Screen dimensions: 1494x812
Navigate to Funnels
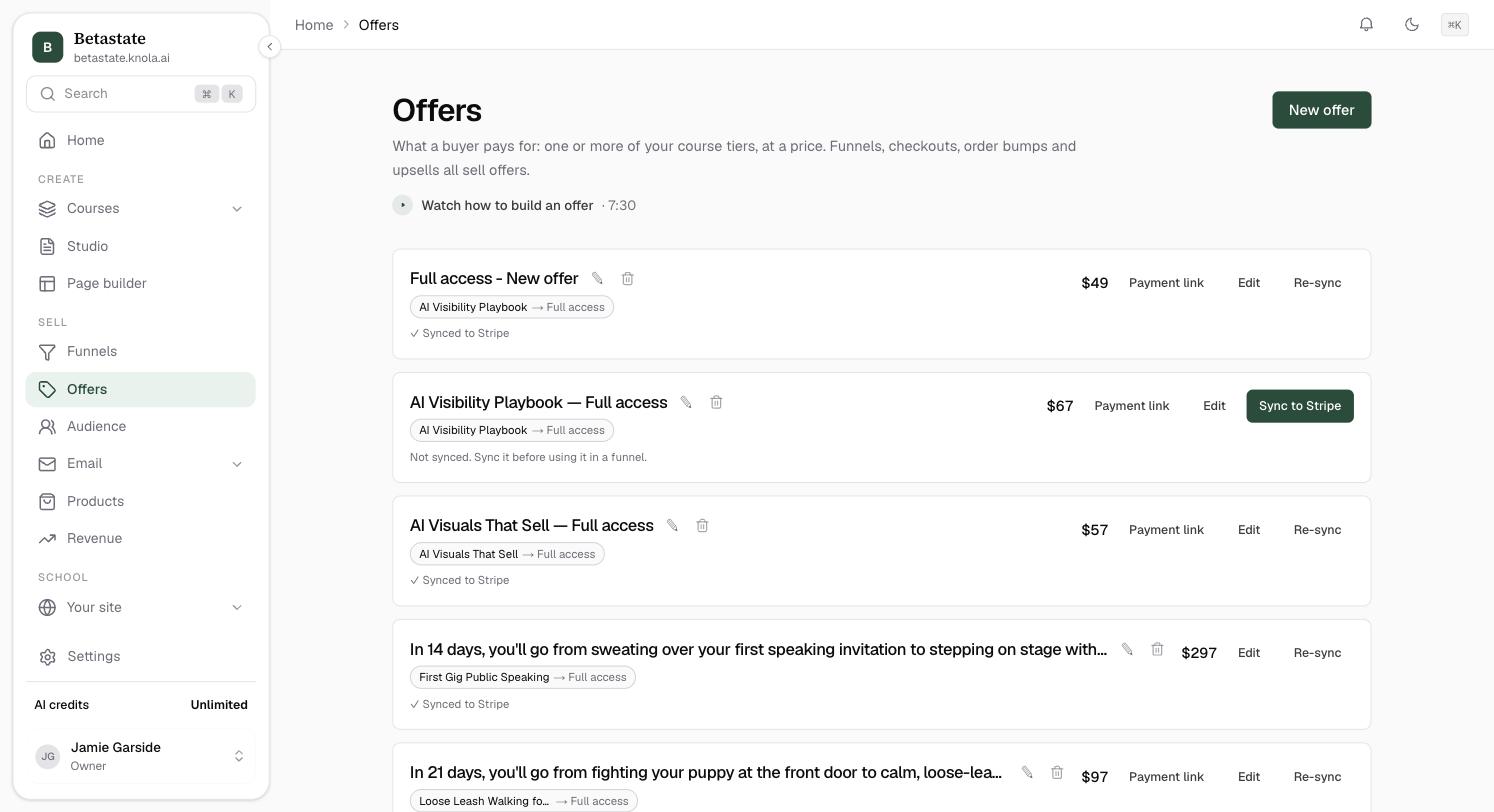[141, 352]
